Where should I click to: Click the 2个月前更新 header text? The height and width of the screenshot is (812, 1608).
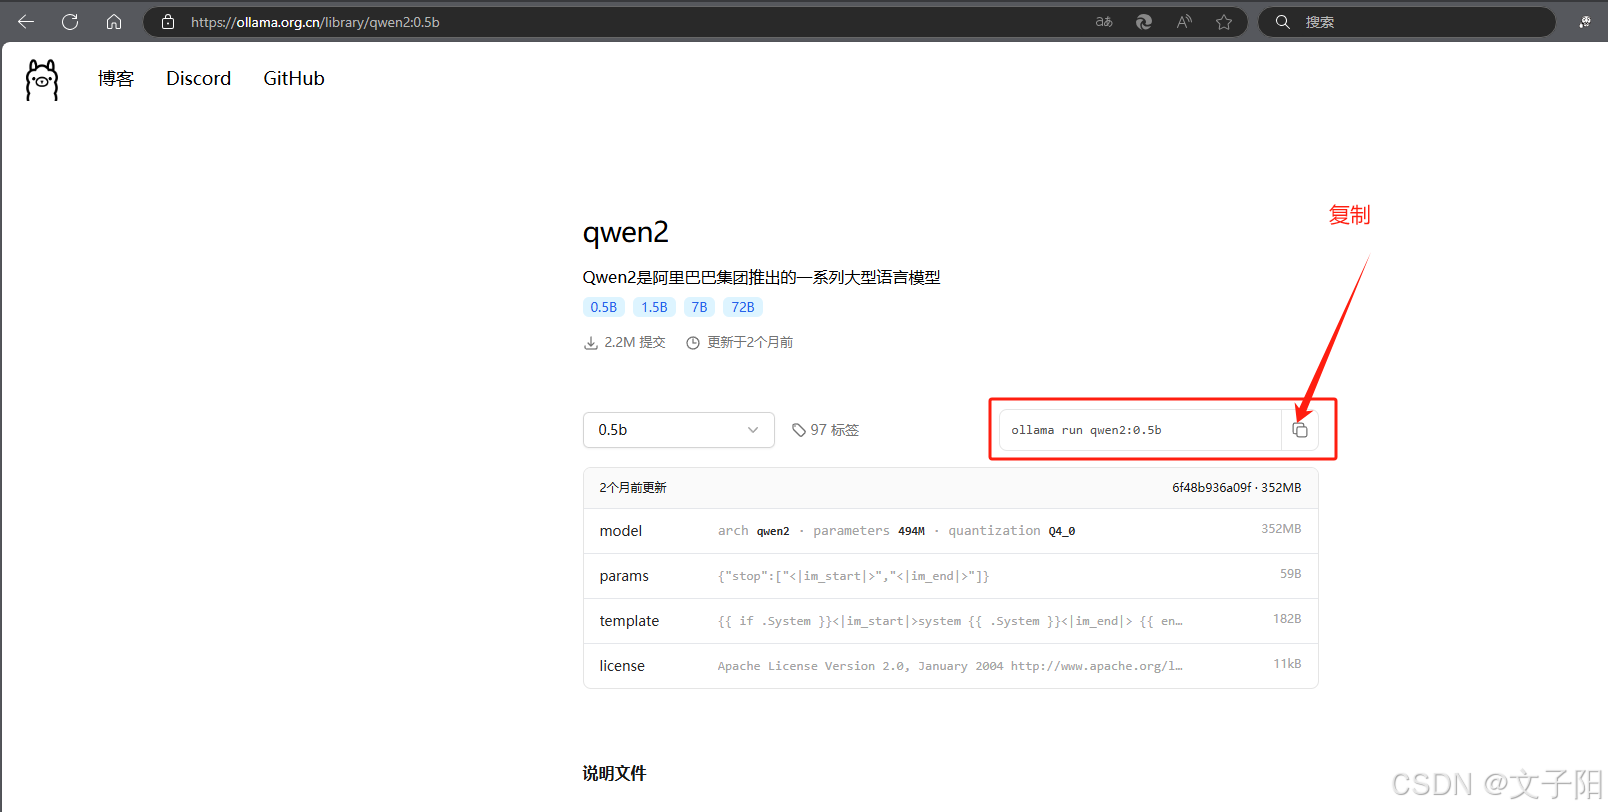[x=633, y=488]
